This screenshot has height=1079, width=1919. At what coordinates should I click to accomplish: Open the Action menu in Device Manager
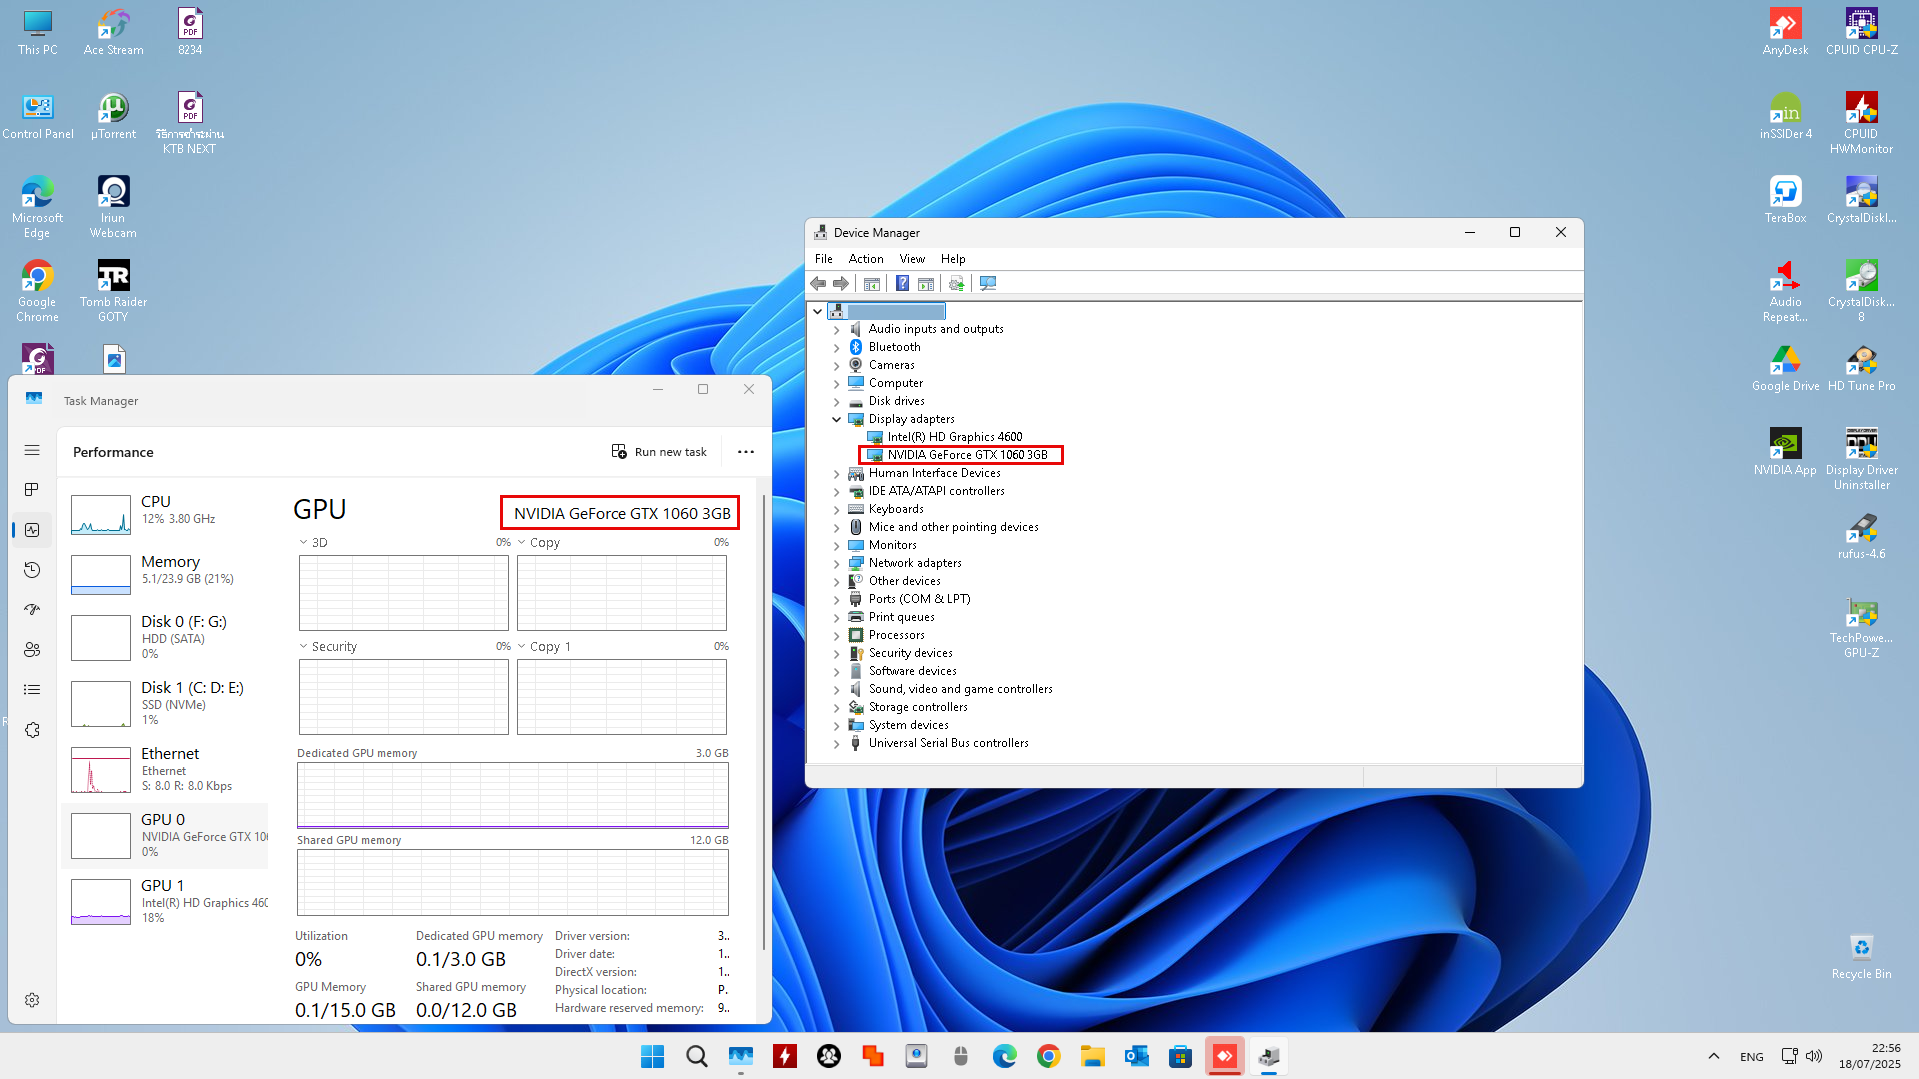pyautogui.click(x=865, y=259)
